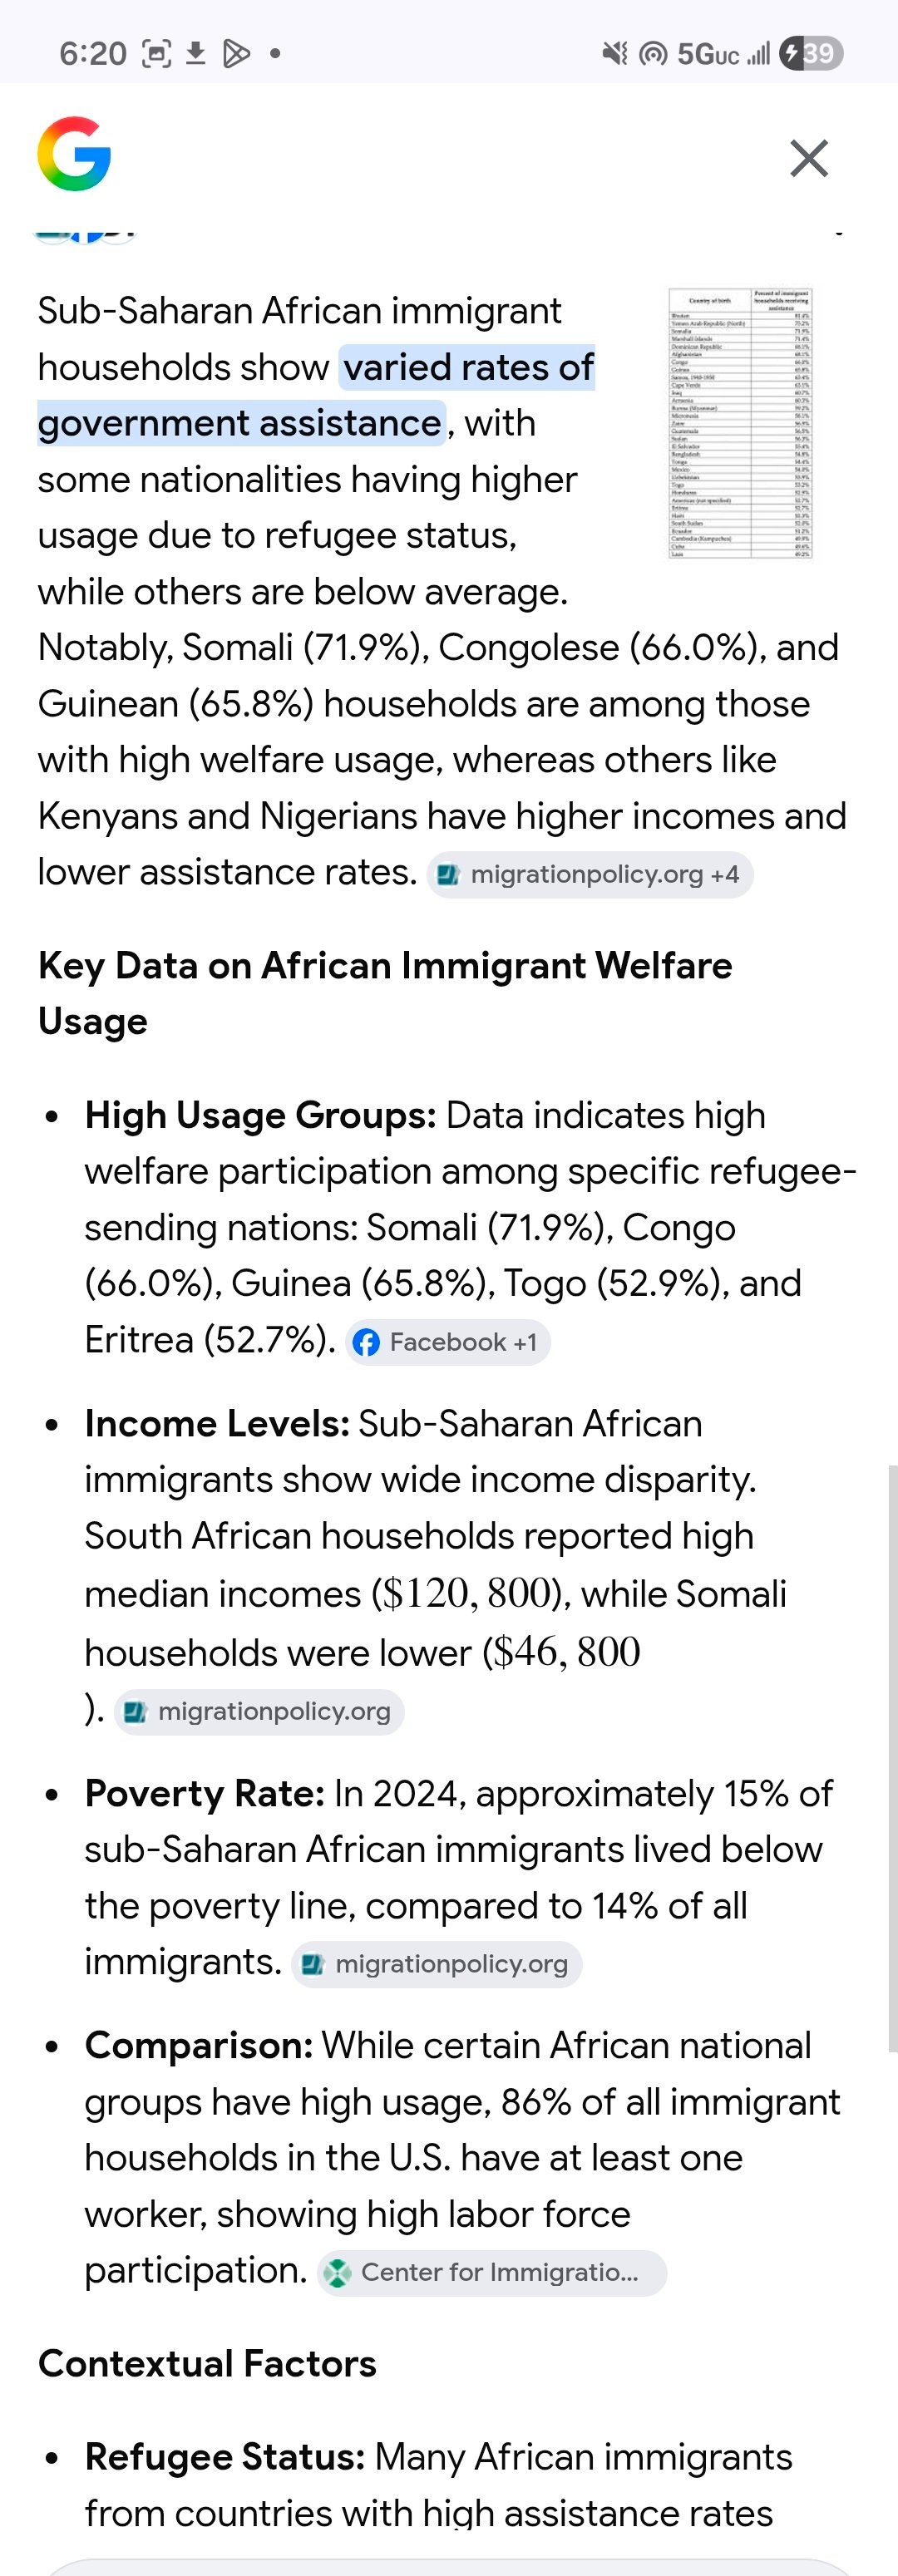Tap the download status icon
This screenshot has height=2576, width=898.
(x=196, y=53)
